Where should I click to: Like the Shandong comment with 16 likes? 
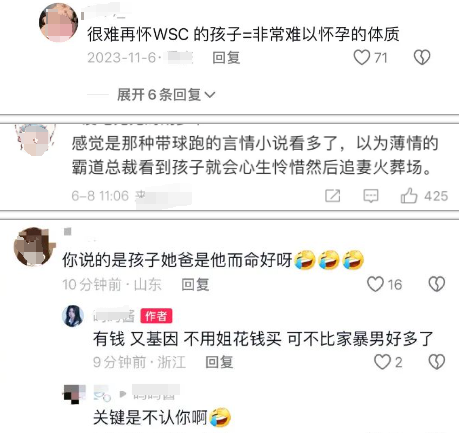coord(375,284)
